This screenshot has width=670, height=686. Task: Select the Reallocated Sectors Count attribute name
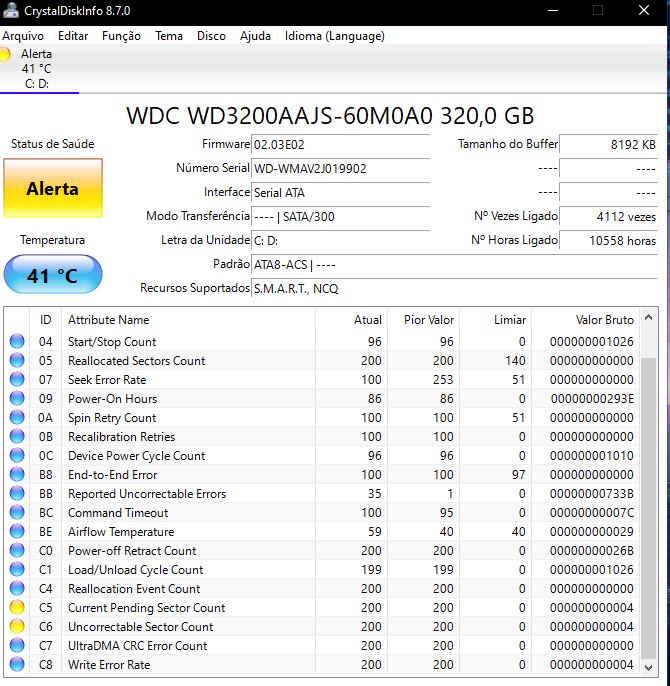137,360
